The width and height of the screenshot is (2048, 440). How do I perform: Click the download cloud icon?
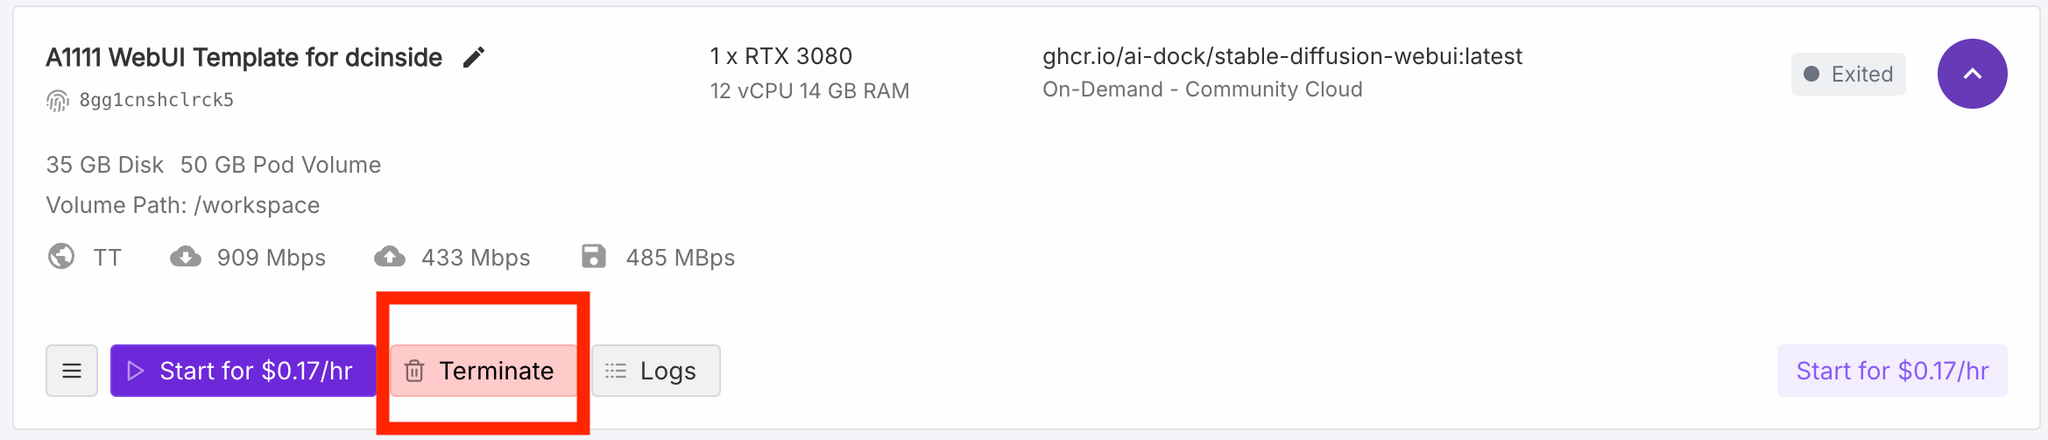click(x=185, y=257)
